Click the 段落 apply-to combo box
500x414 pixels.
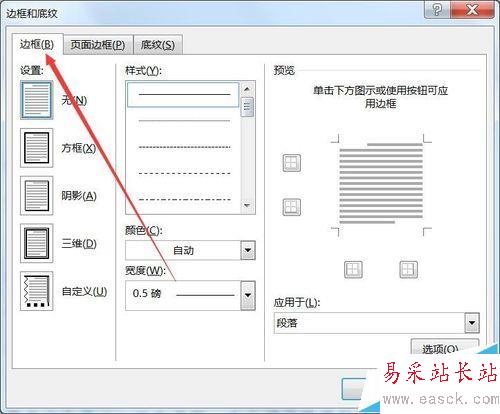[x=377, y=323]
